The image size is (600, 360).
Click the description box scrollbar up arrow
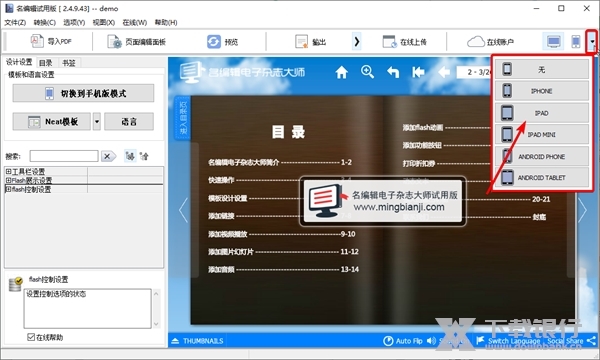[x=156, y=294]
